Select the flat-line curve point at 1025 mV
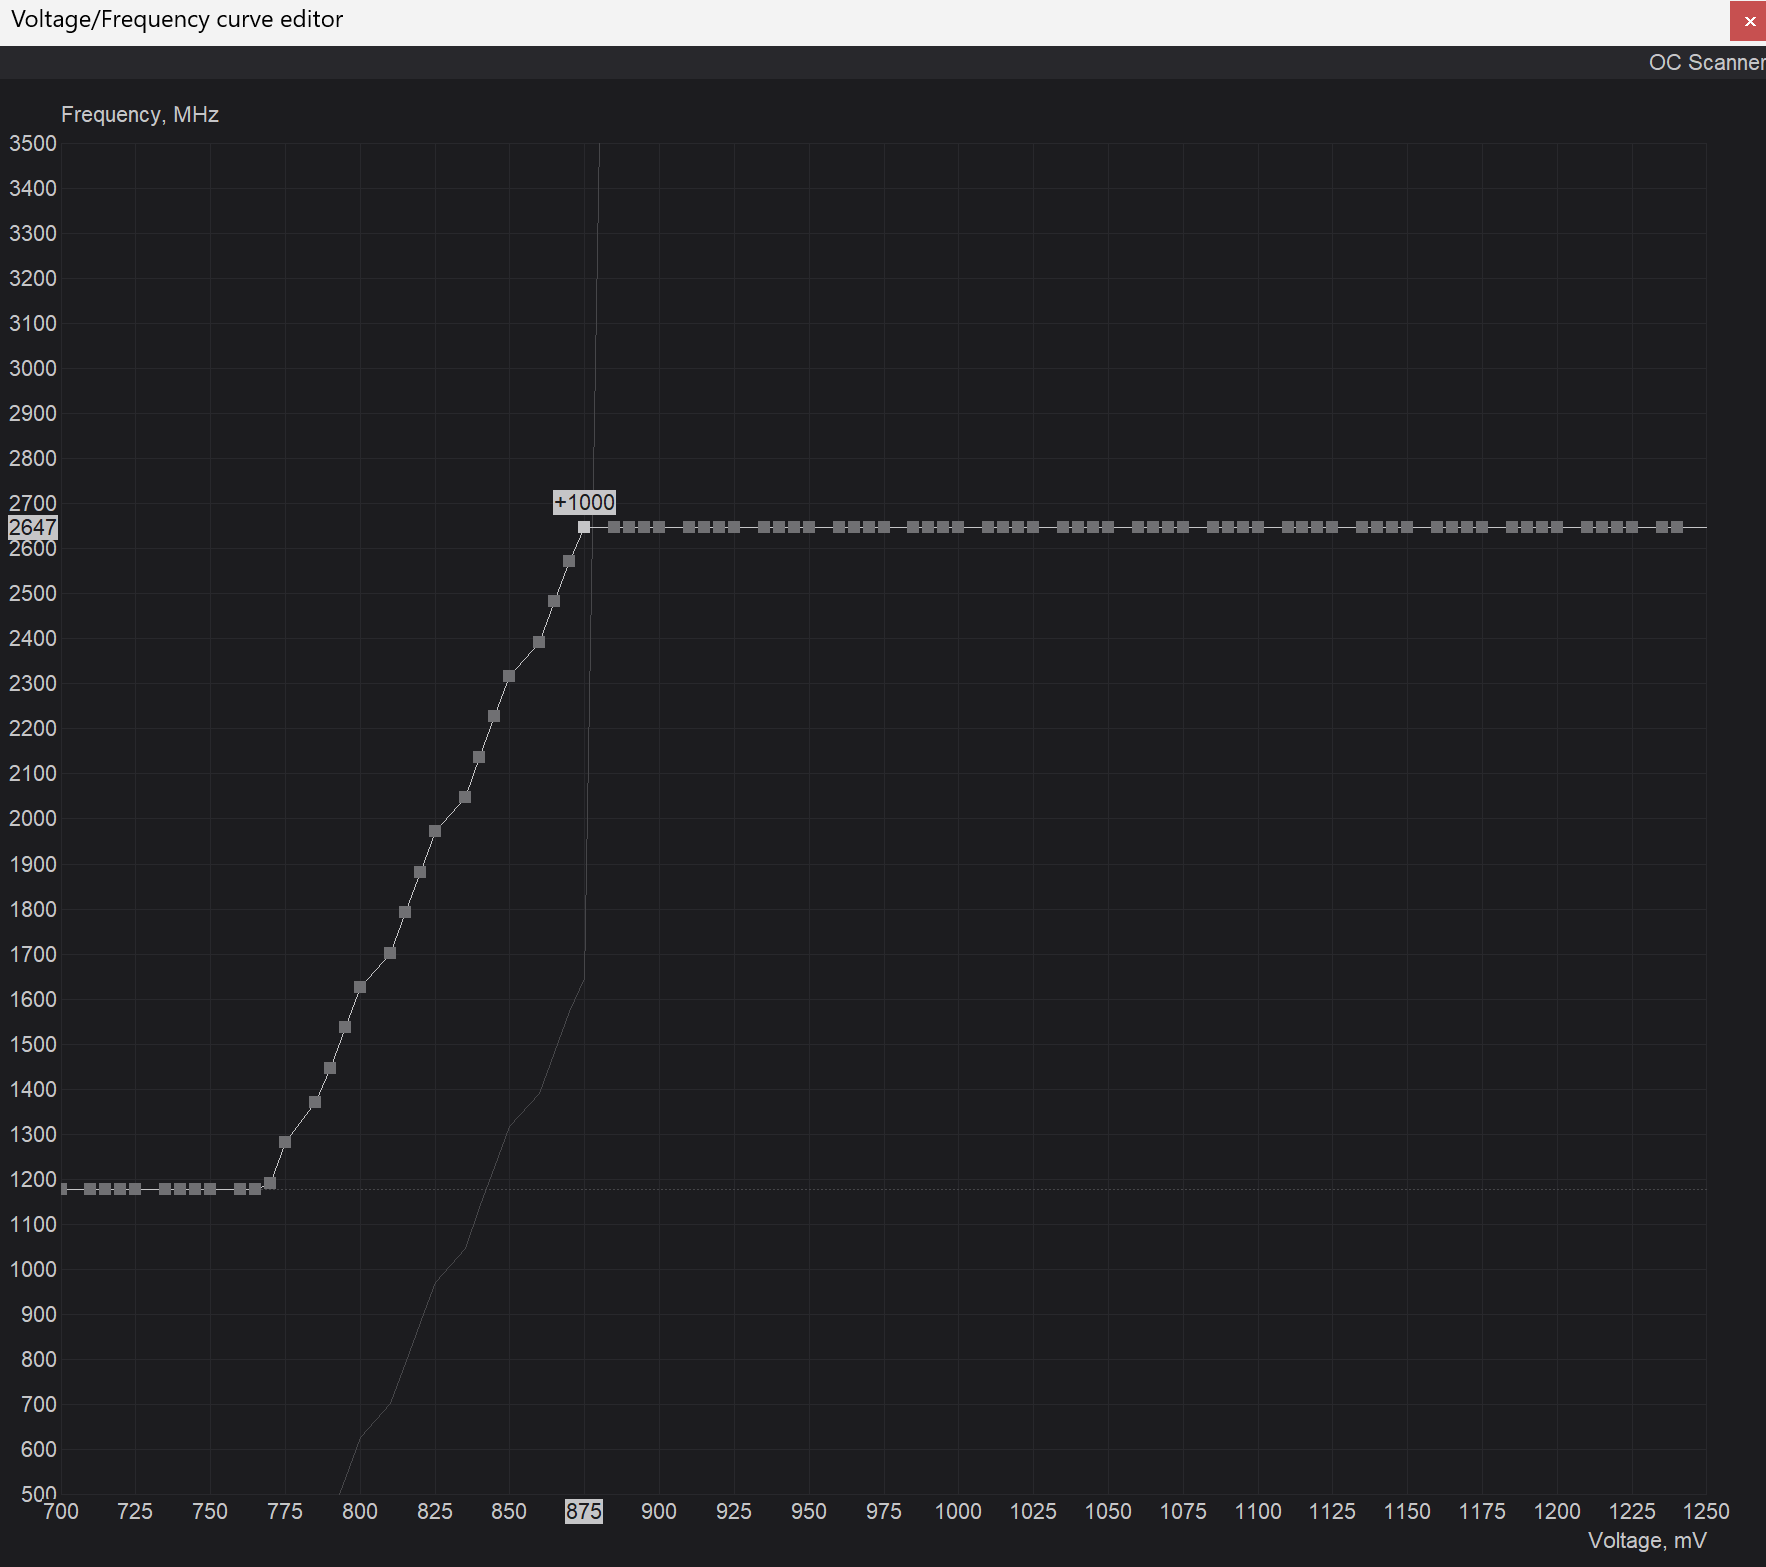The width and height of the screenshot is (1766, 1567). click(1033, 527)
